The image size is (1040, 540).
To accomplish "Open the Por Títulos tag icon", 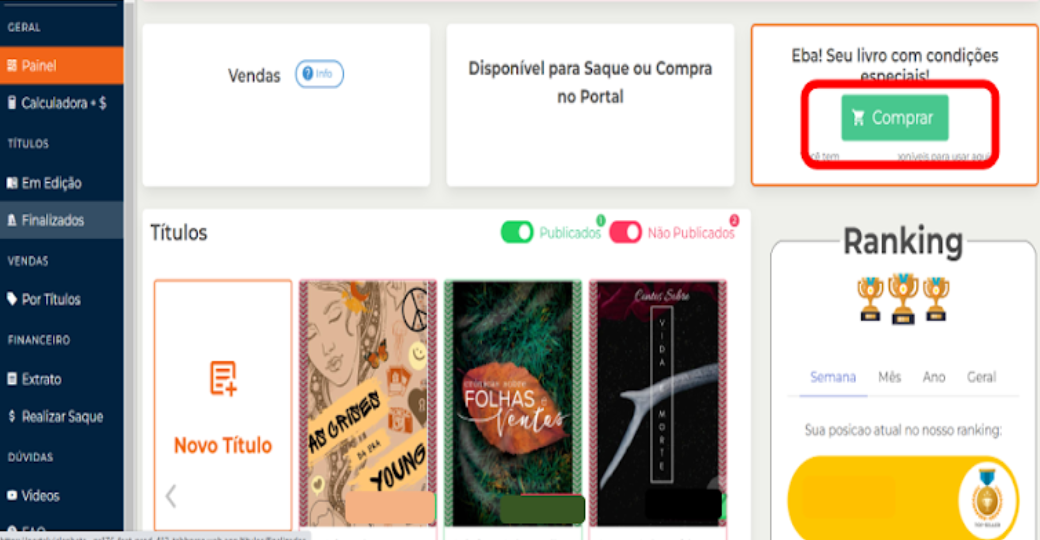I will pos(12,299).
